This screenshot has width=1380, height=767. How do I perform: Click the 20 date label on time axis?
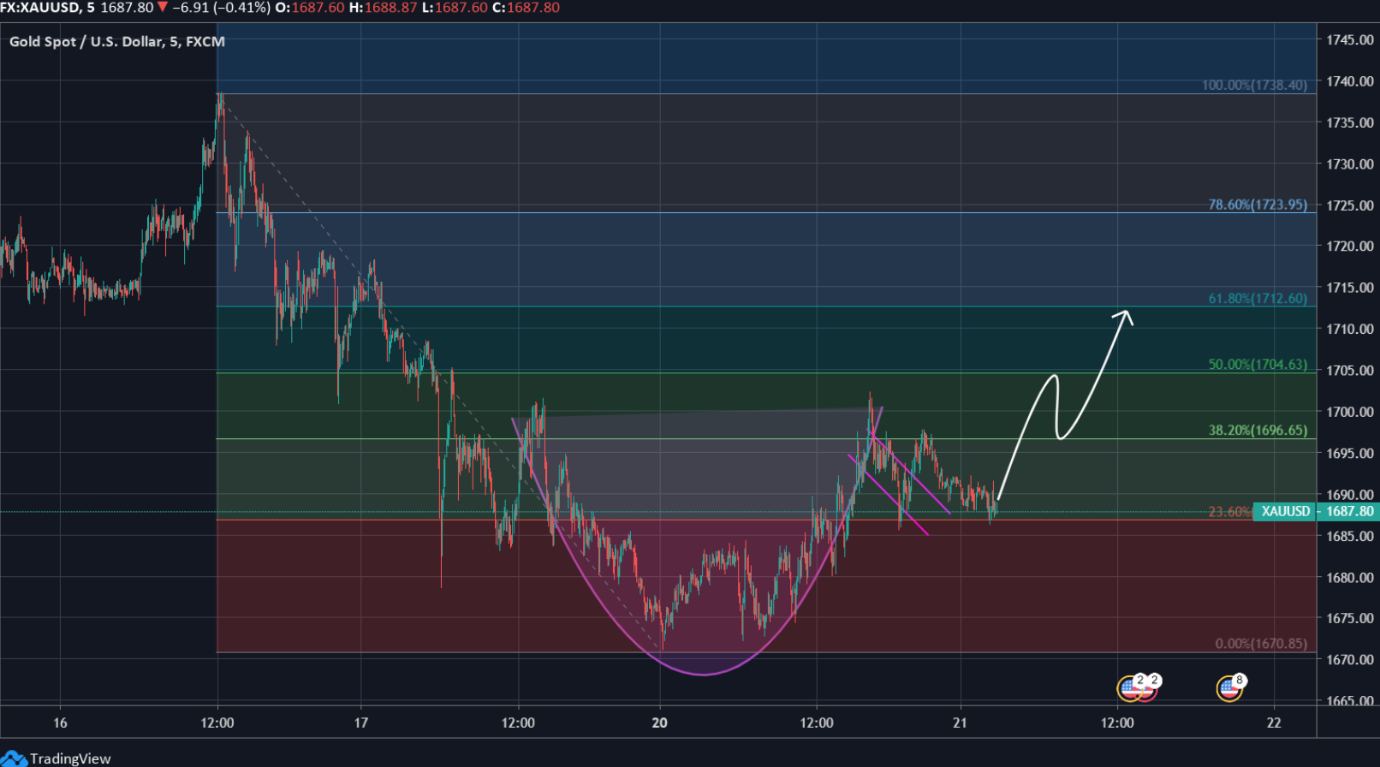coord(660,722)
